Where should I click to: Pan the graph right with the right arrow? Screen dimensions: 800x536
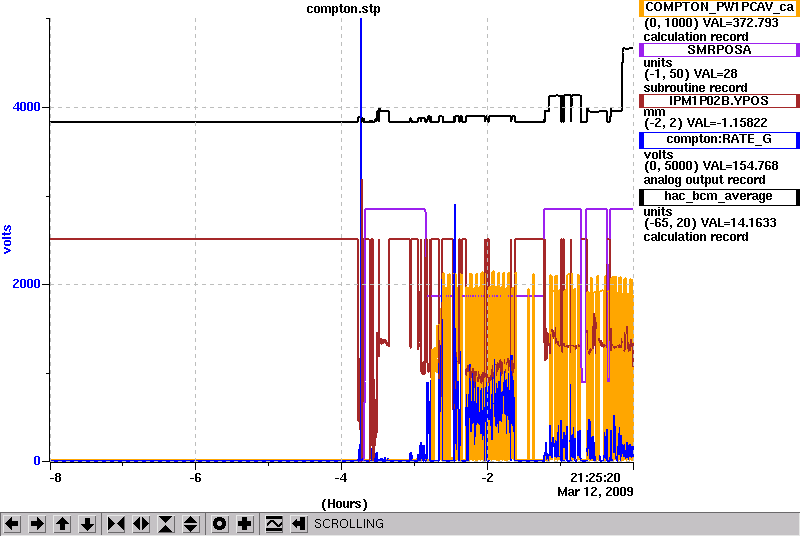point(37,524)
